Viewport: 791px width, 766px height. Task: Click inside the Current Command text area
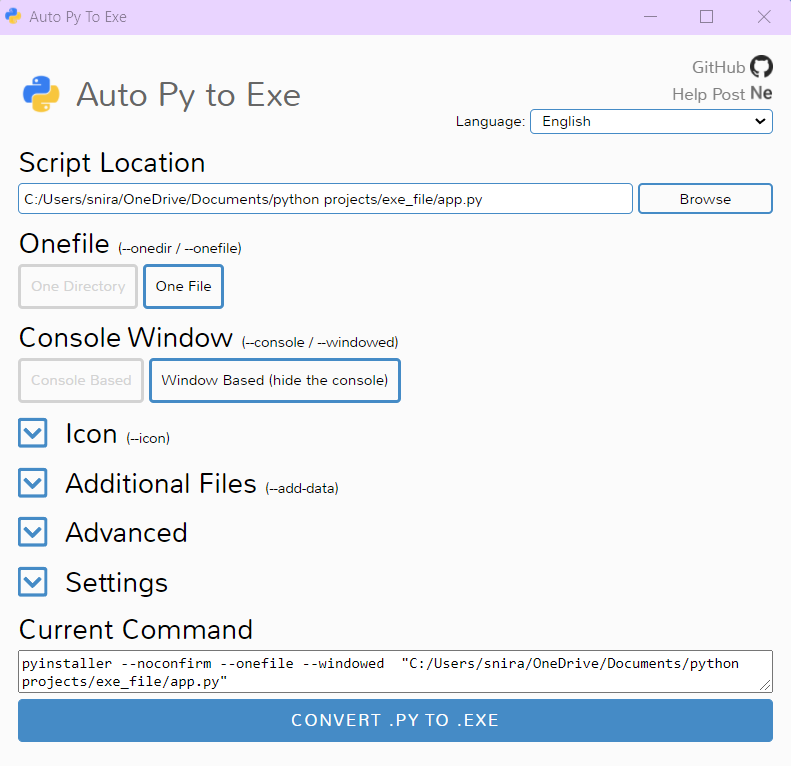point(396,672)
